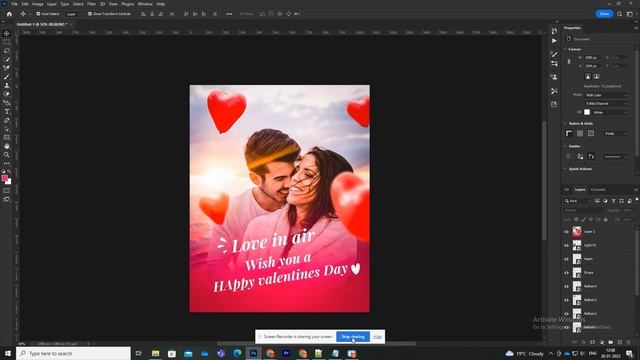Switch to the Channels tab

coord(598,189)
